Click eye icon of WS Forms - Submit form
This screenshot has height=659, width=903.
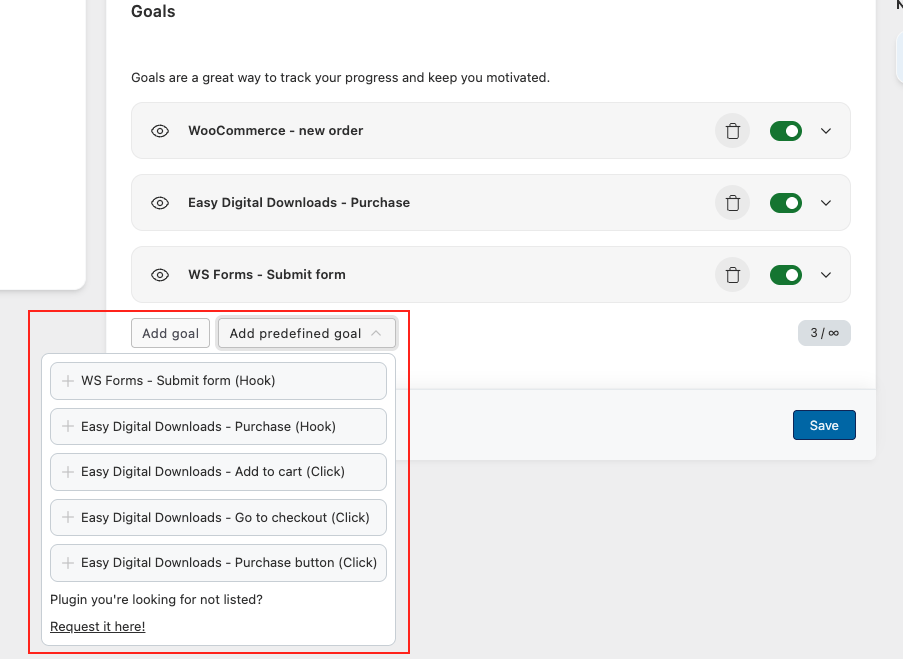point(160,275)
